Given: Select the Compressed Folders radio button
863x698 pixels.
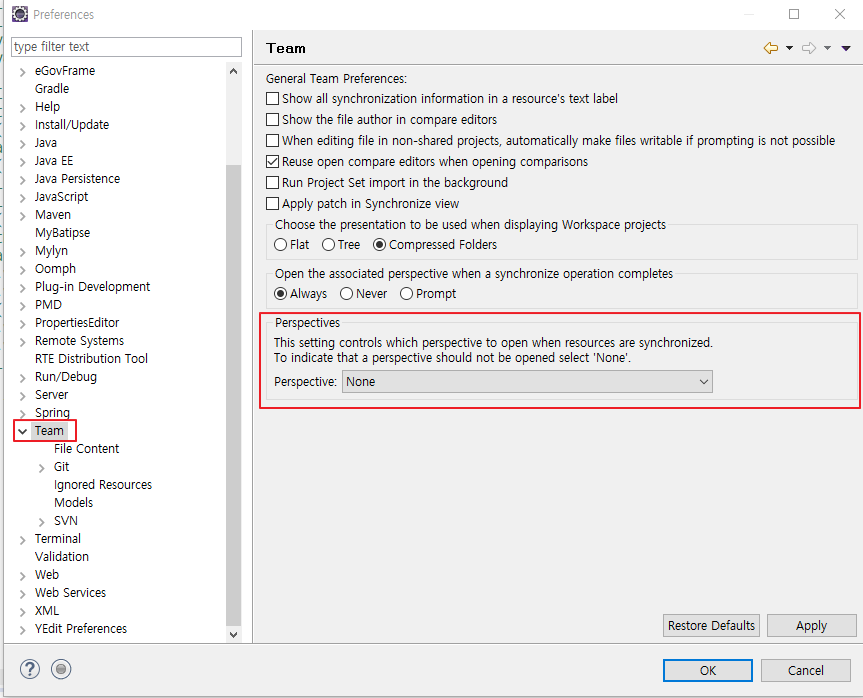Looking at the screenshot, I should click(379, 244).
